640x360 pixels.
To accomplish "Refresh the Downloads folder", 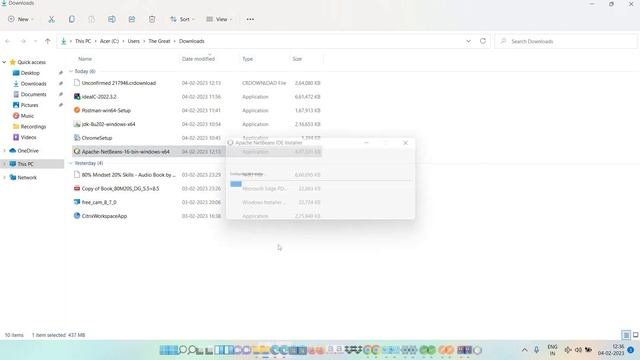I will pos(483,41).
